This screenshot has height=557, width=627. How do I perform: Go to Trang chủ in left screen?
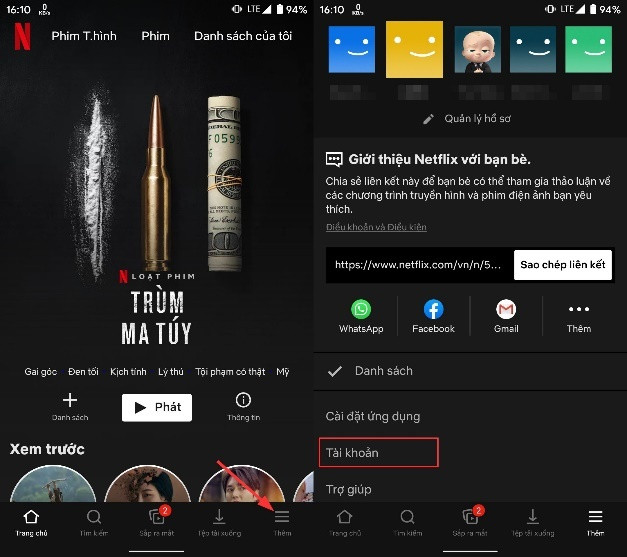31,523
